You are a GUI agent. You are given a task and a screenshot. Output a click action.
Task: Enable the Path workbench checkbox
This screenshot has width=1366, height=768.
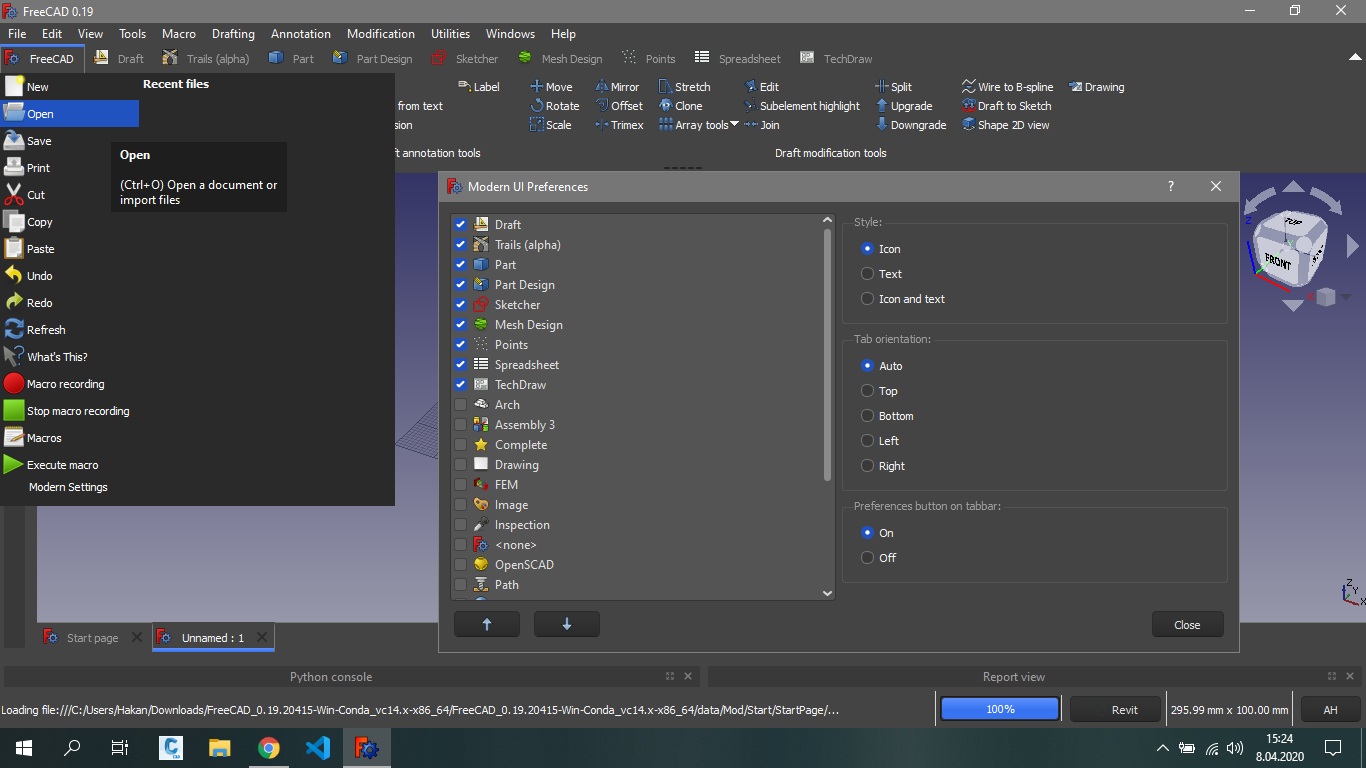[x=460, y=585]
